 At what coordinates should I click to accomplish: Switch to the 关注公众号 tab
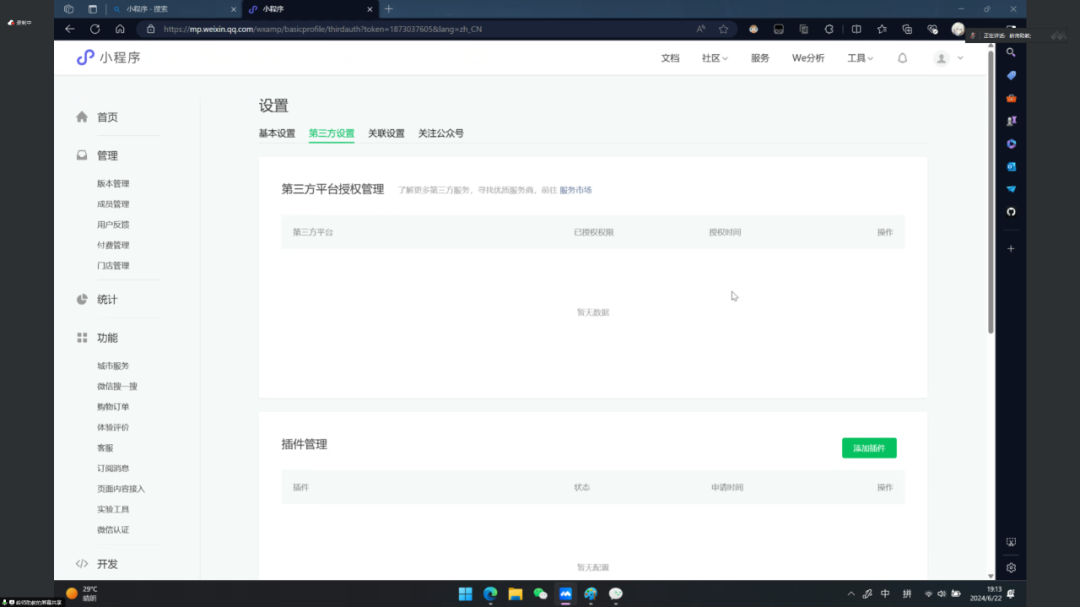click(x=441, y=133)
